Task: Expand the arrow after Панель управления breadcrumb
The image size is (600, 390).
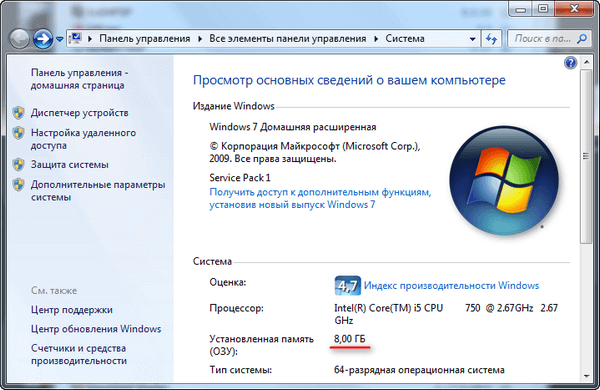Action: (x=200, y=39)
